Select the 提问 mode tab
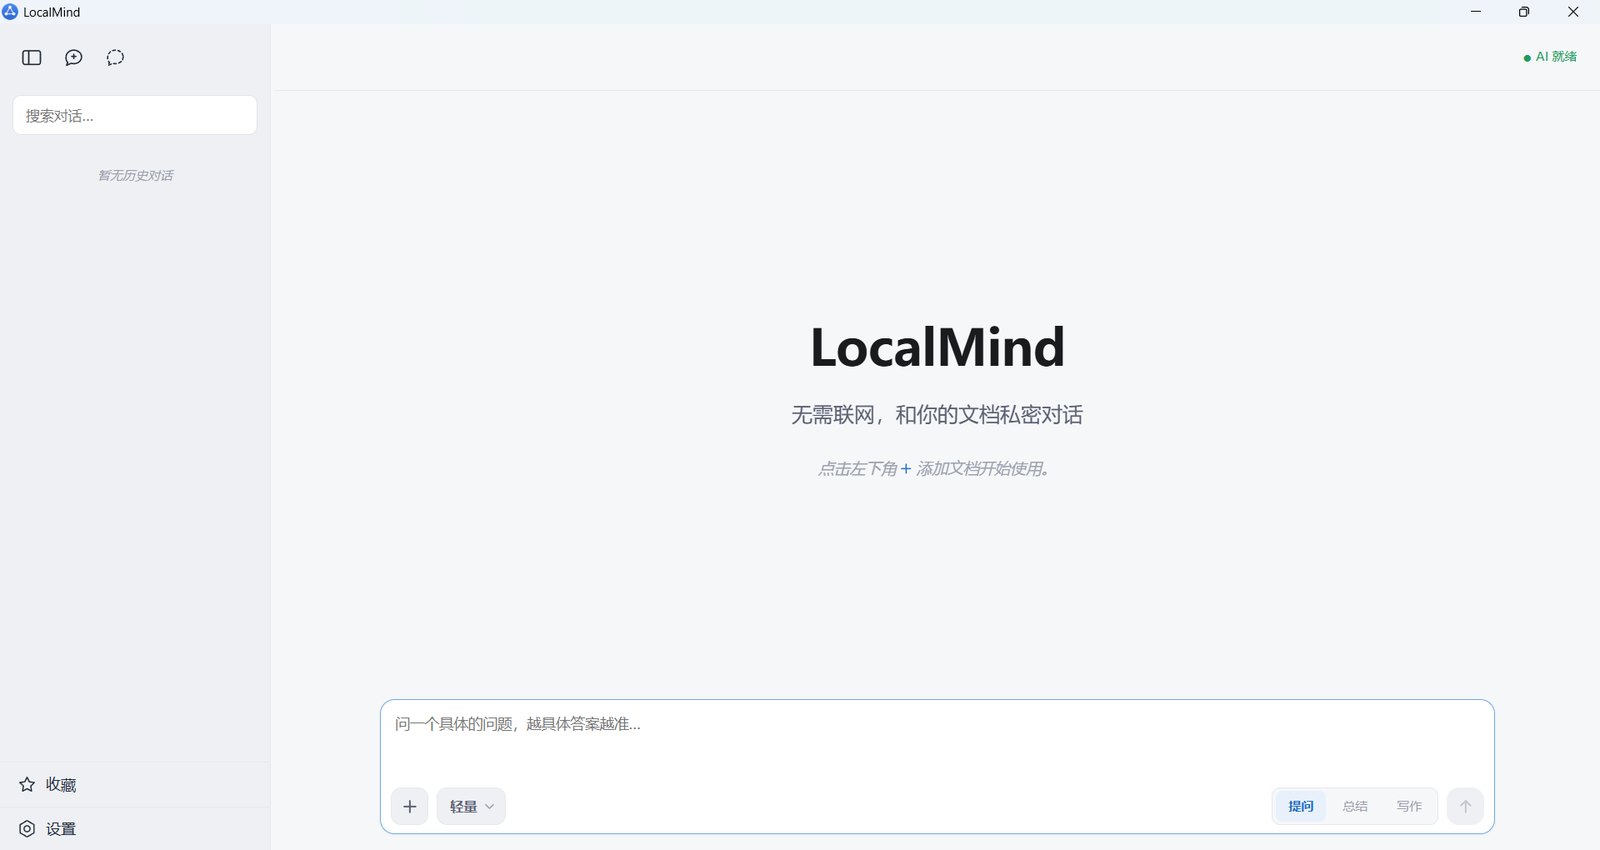1600x850 pixels. pyautogui.click(x=1301, y=806)
